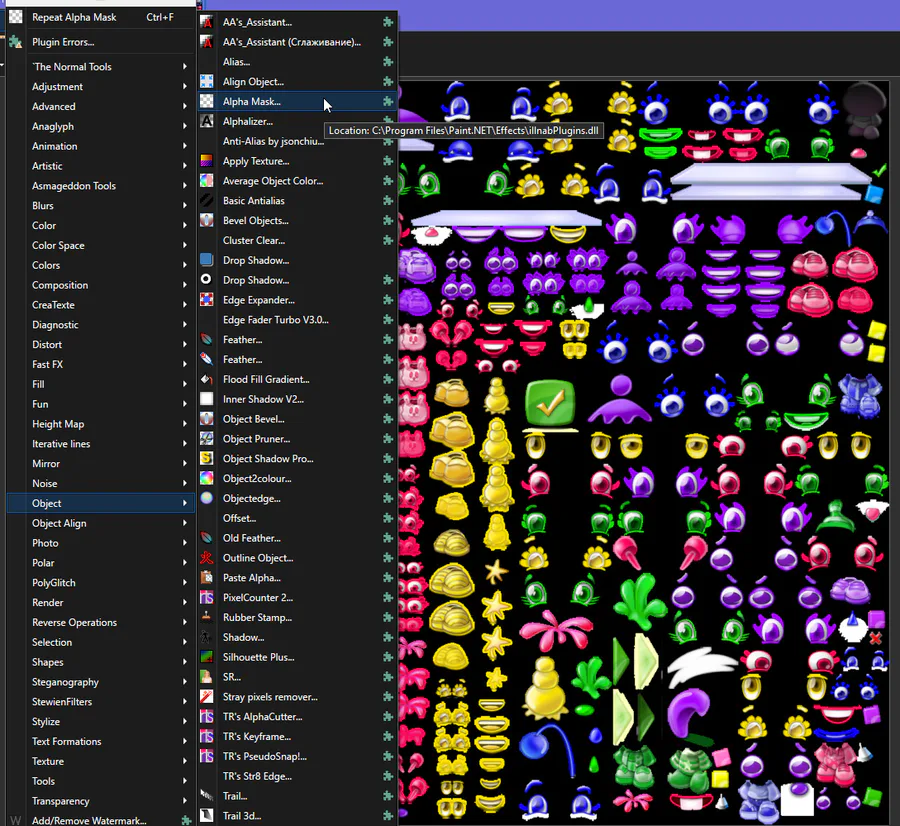Open the Object Align submenu
Viewport: 900px width, 826px height.
[101, 523]
